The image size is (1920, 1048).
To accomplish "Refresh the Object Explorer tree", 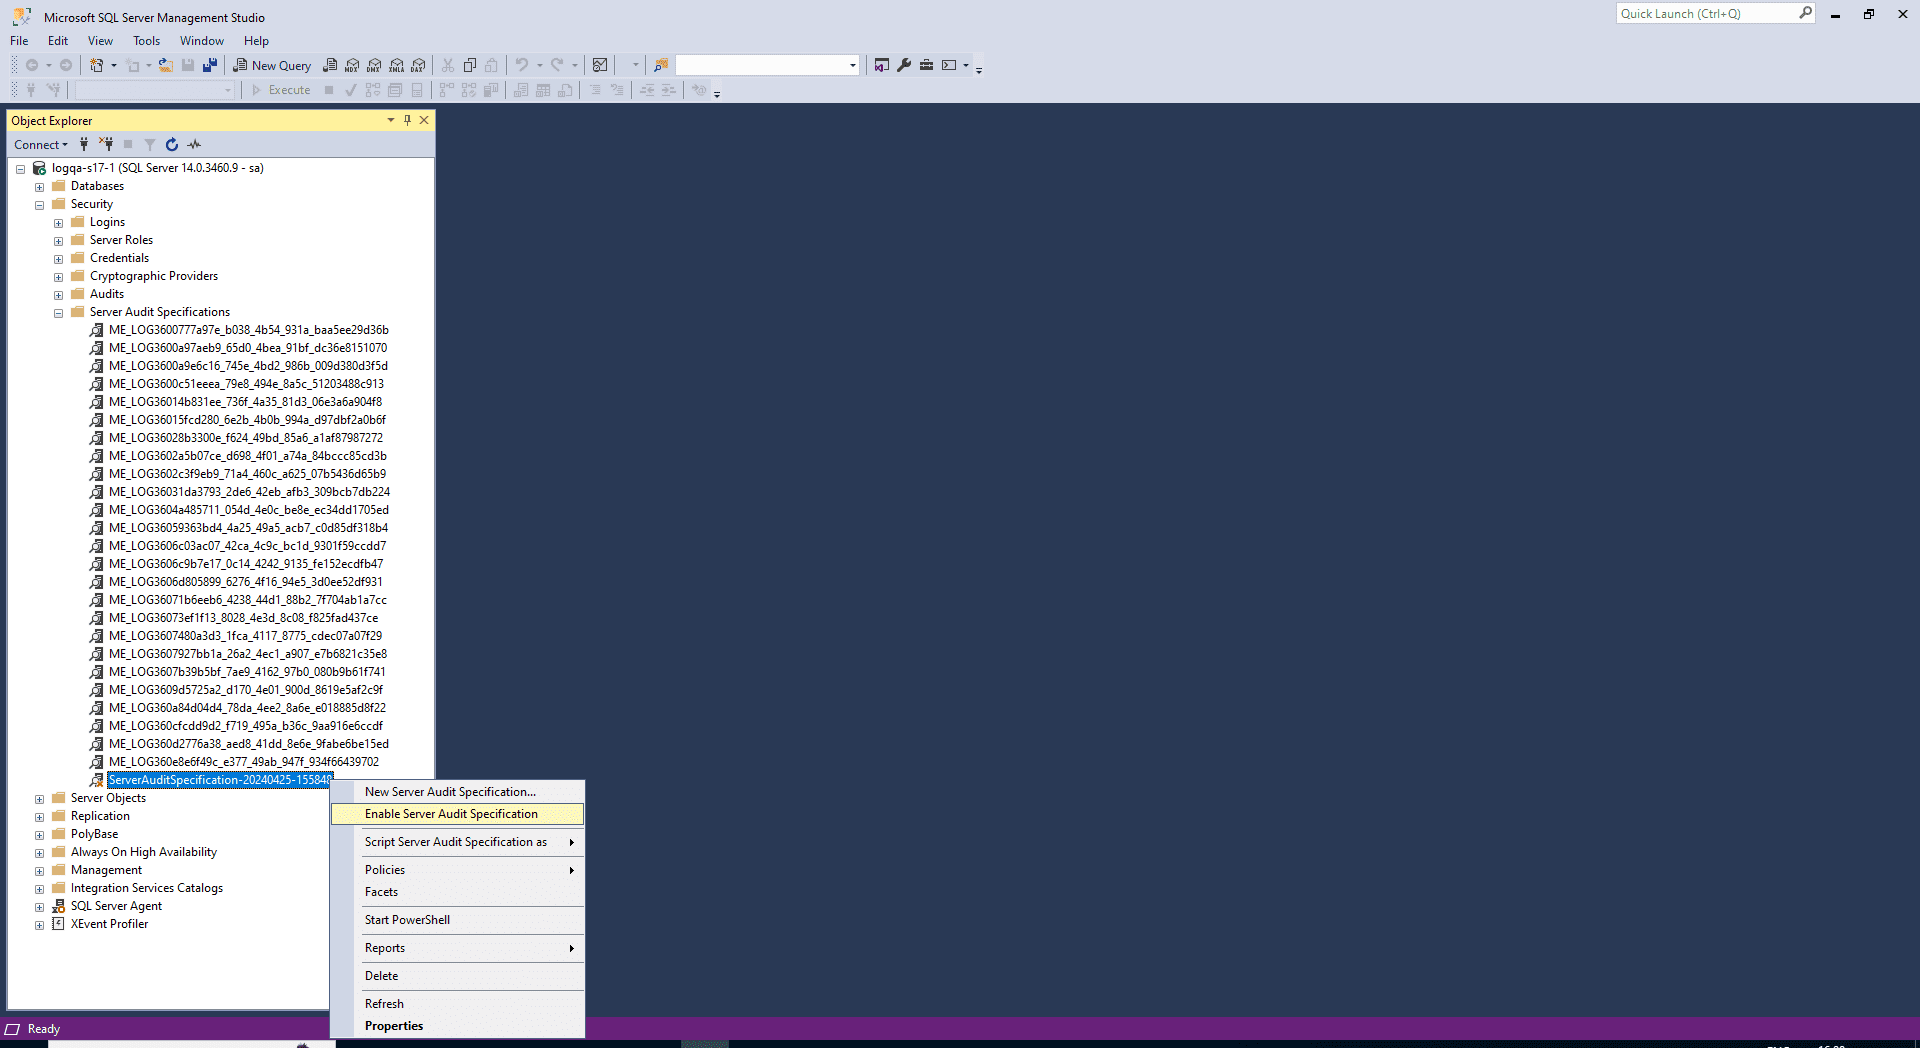I will (172, 144).
